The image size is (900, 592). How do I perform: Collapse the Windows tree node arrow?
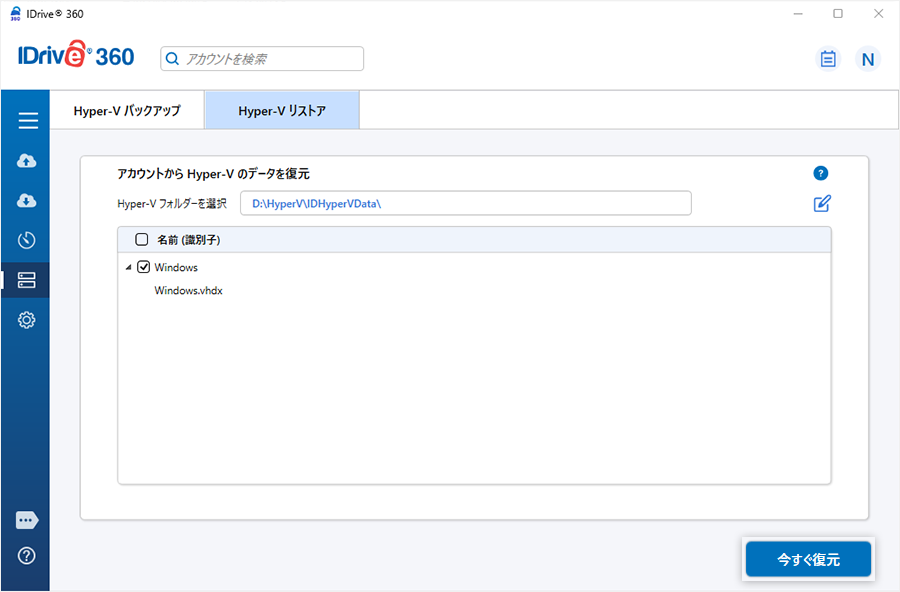[x=128, y=268]
